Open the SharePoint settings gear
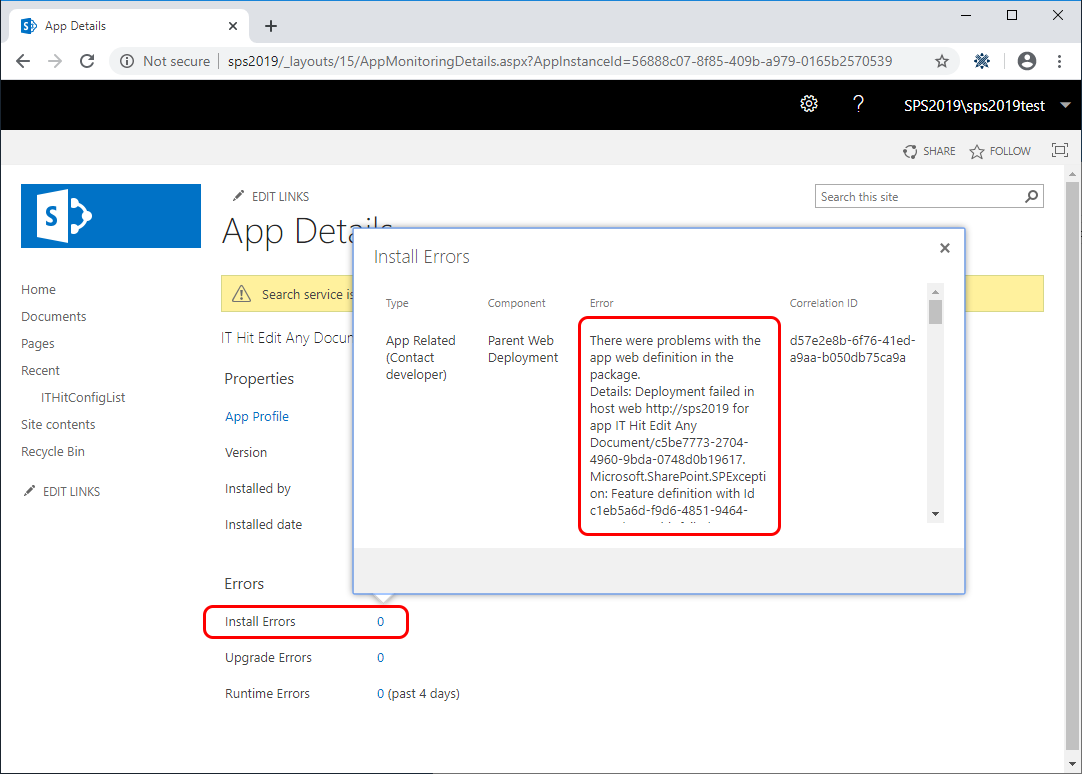Viewport: 1082px width, 774px height. (x=809, y=104)
